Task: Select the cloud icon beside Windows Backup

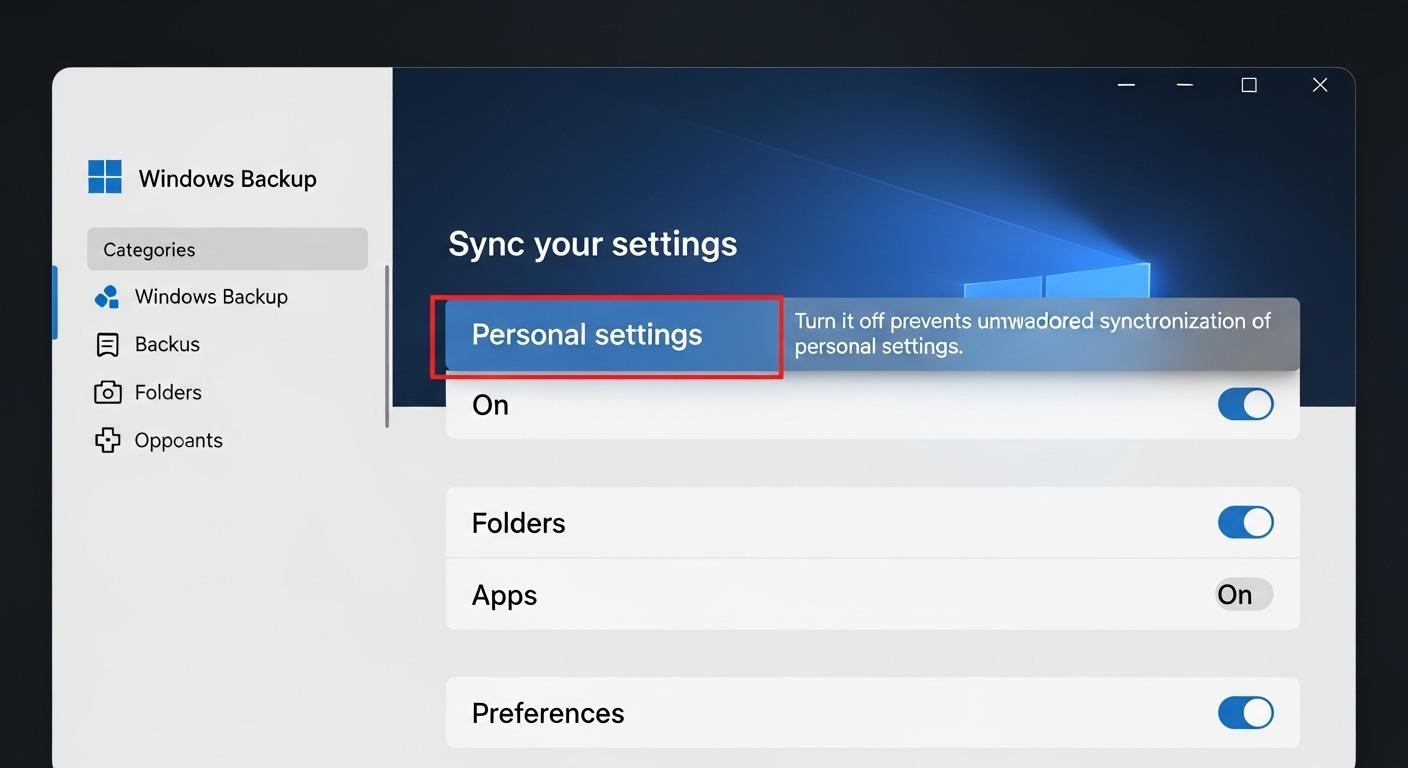Action: [x=106, y=296]
